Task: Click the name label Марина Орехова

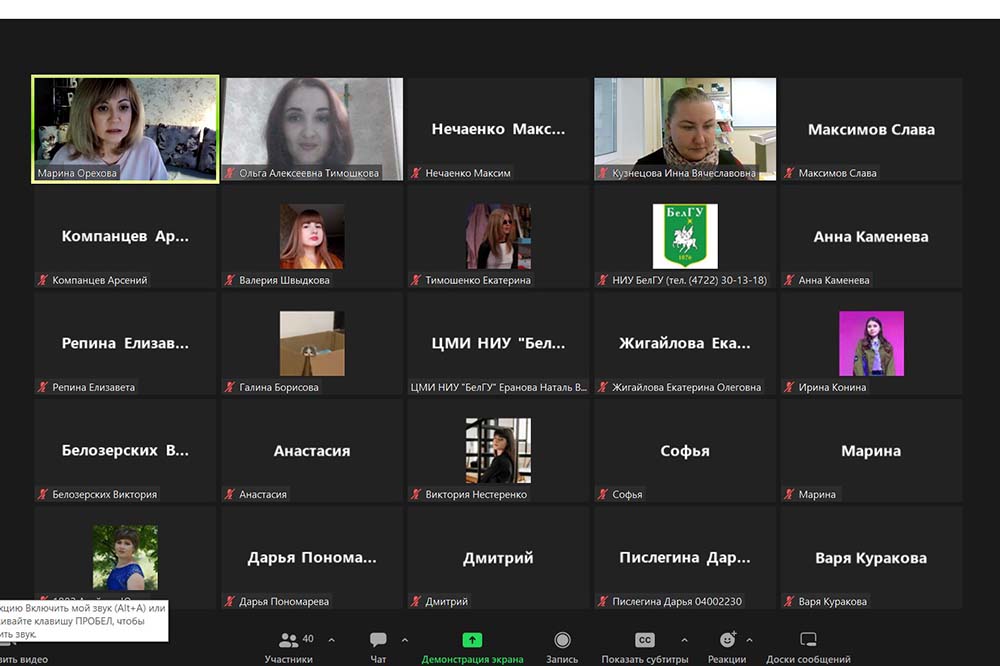Action: point(77,173)
